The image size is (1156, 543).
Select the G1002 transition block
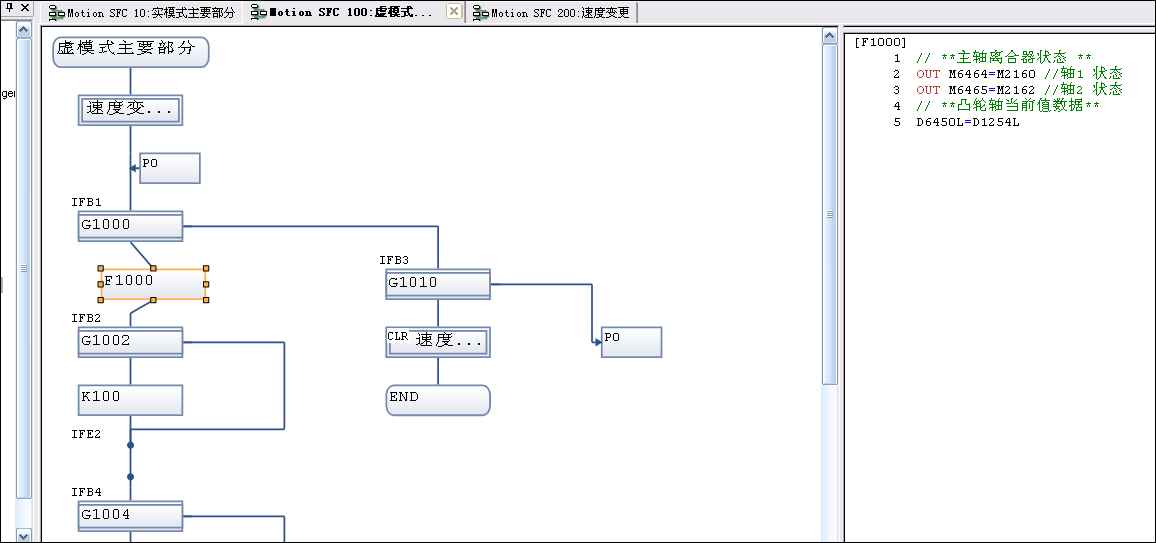pyautogui.click(x=130, y=342)
